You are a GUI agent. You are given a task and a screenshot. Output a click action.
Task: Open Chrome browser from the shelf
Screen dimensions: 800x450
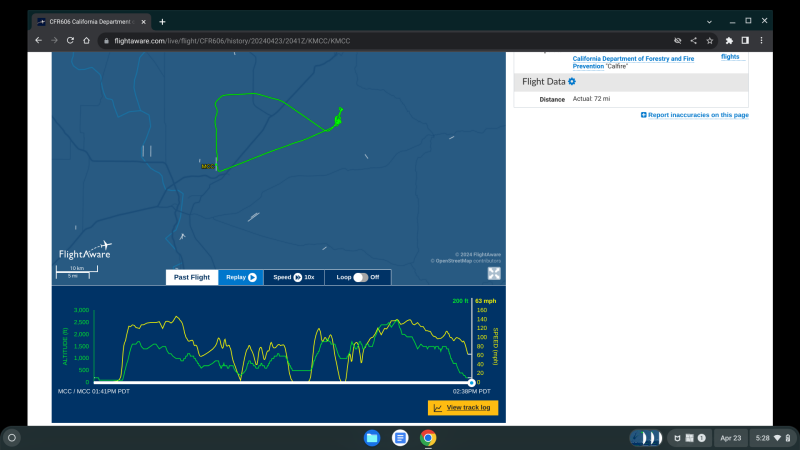428,438
